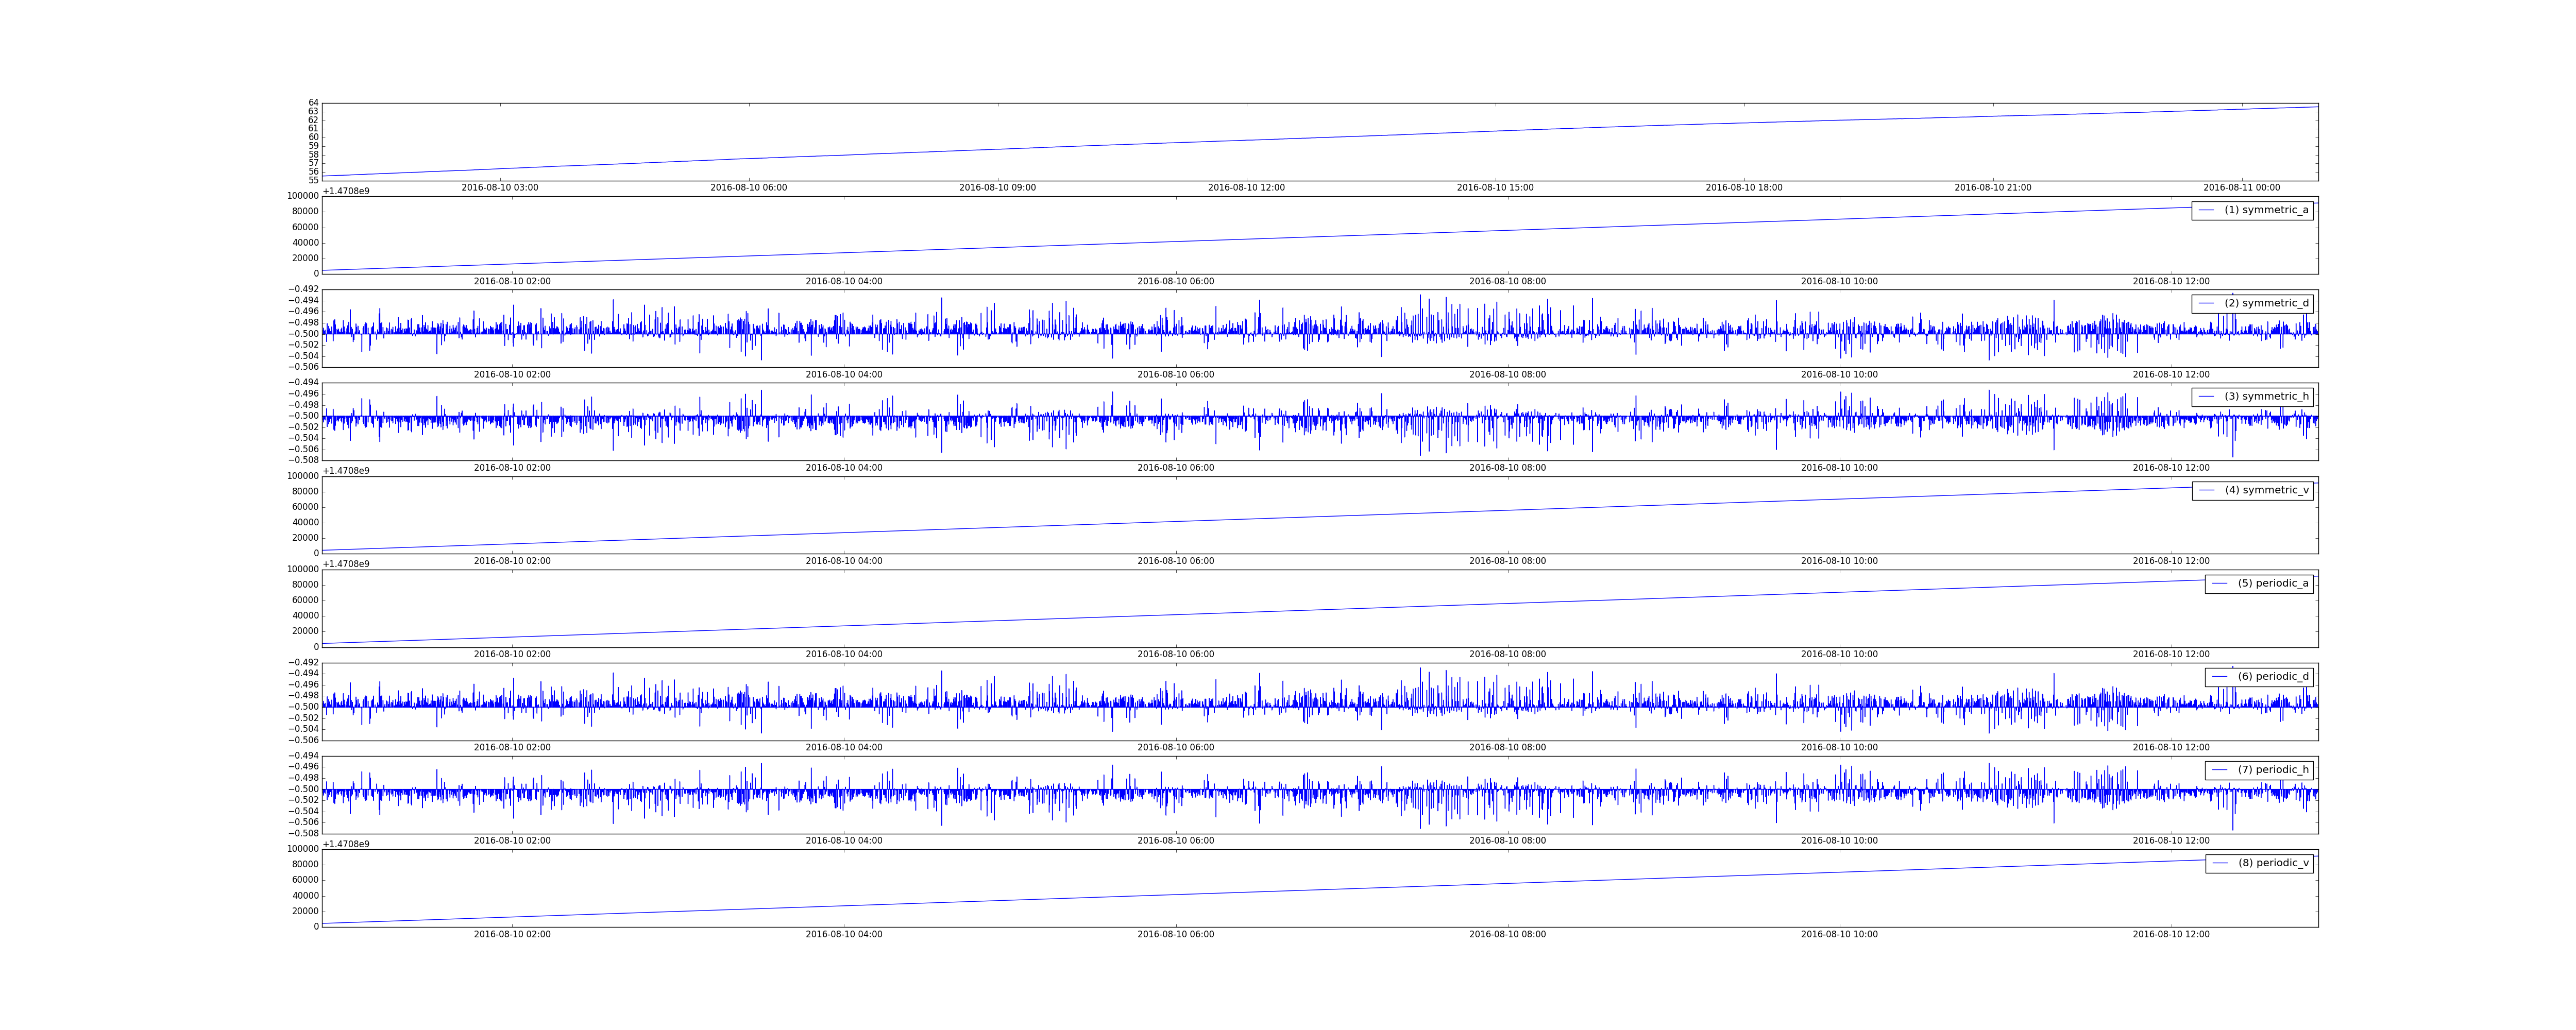Click the "-0.492" y-tick of the symmetric_d plot

(x=304, y=289)
